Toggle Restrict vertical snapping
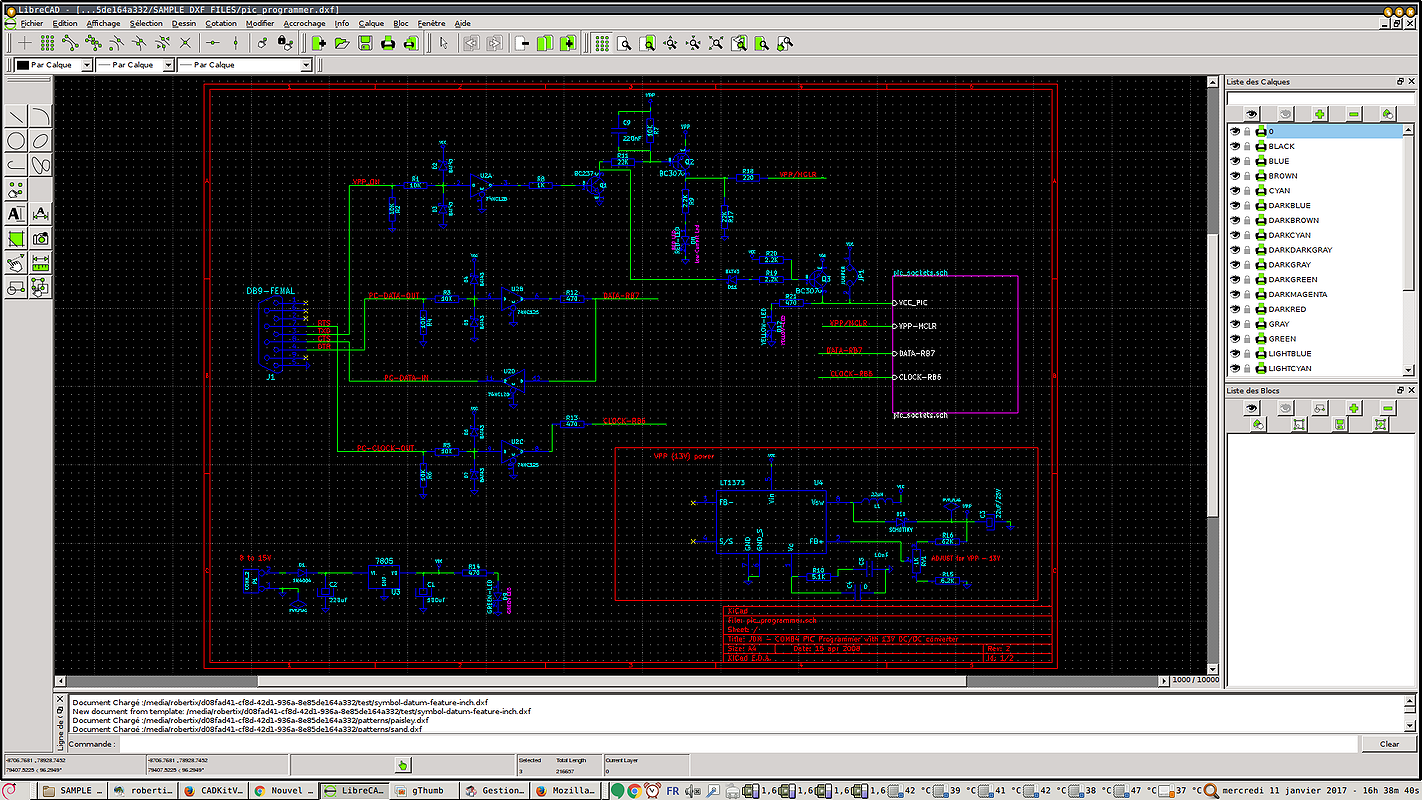The width and height of the screenshot is (1422, 800). pos(235,43)
